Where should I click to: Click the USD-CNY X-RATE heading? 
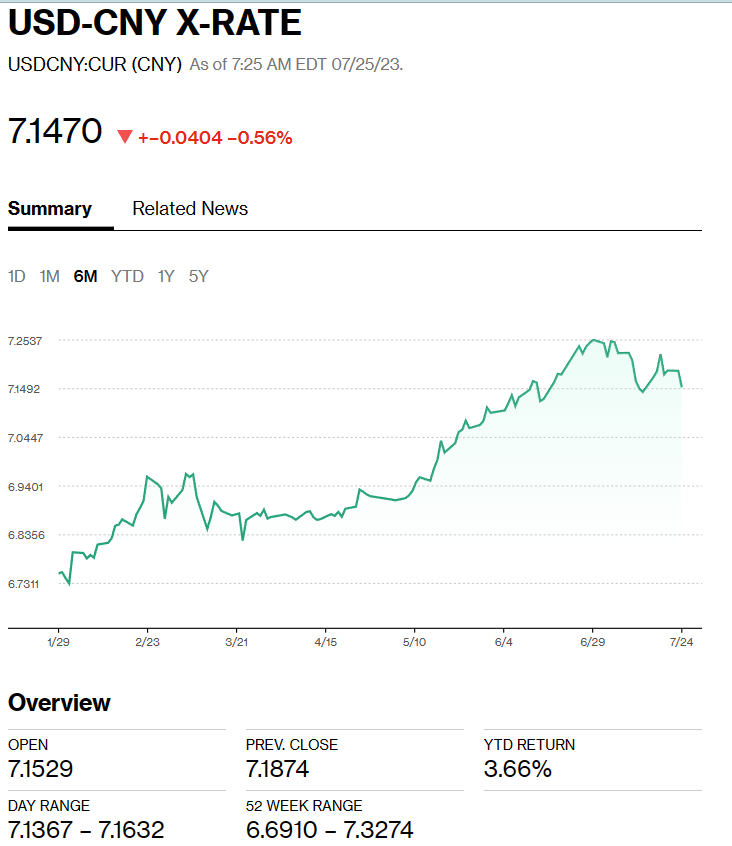(x=155, y=23)
